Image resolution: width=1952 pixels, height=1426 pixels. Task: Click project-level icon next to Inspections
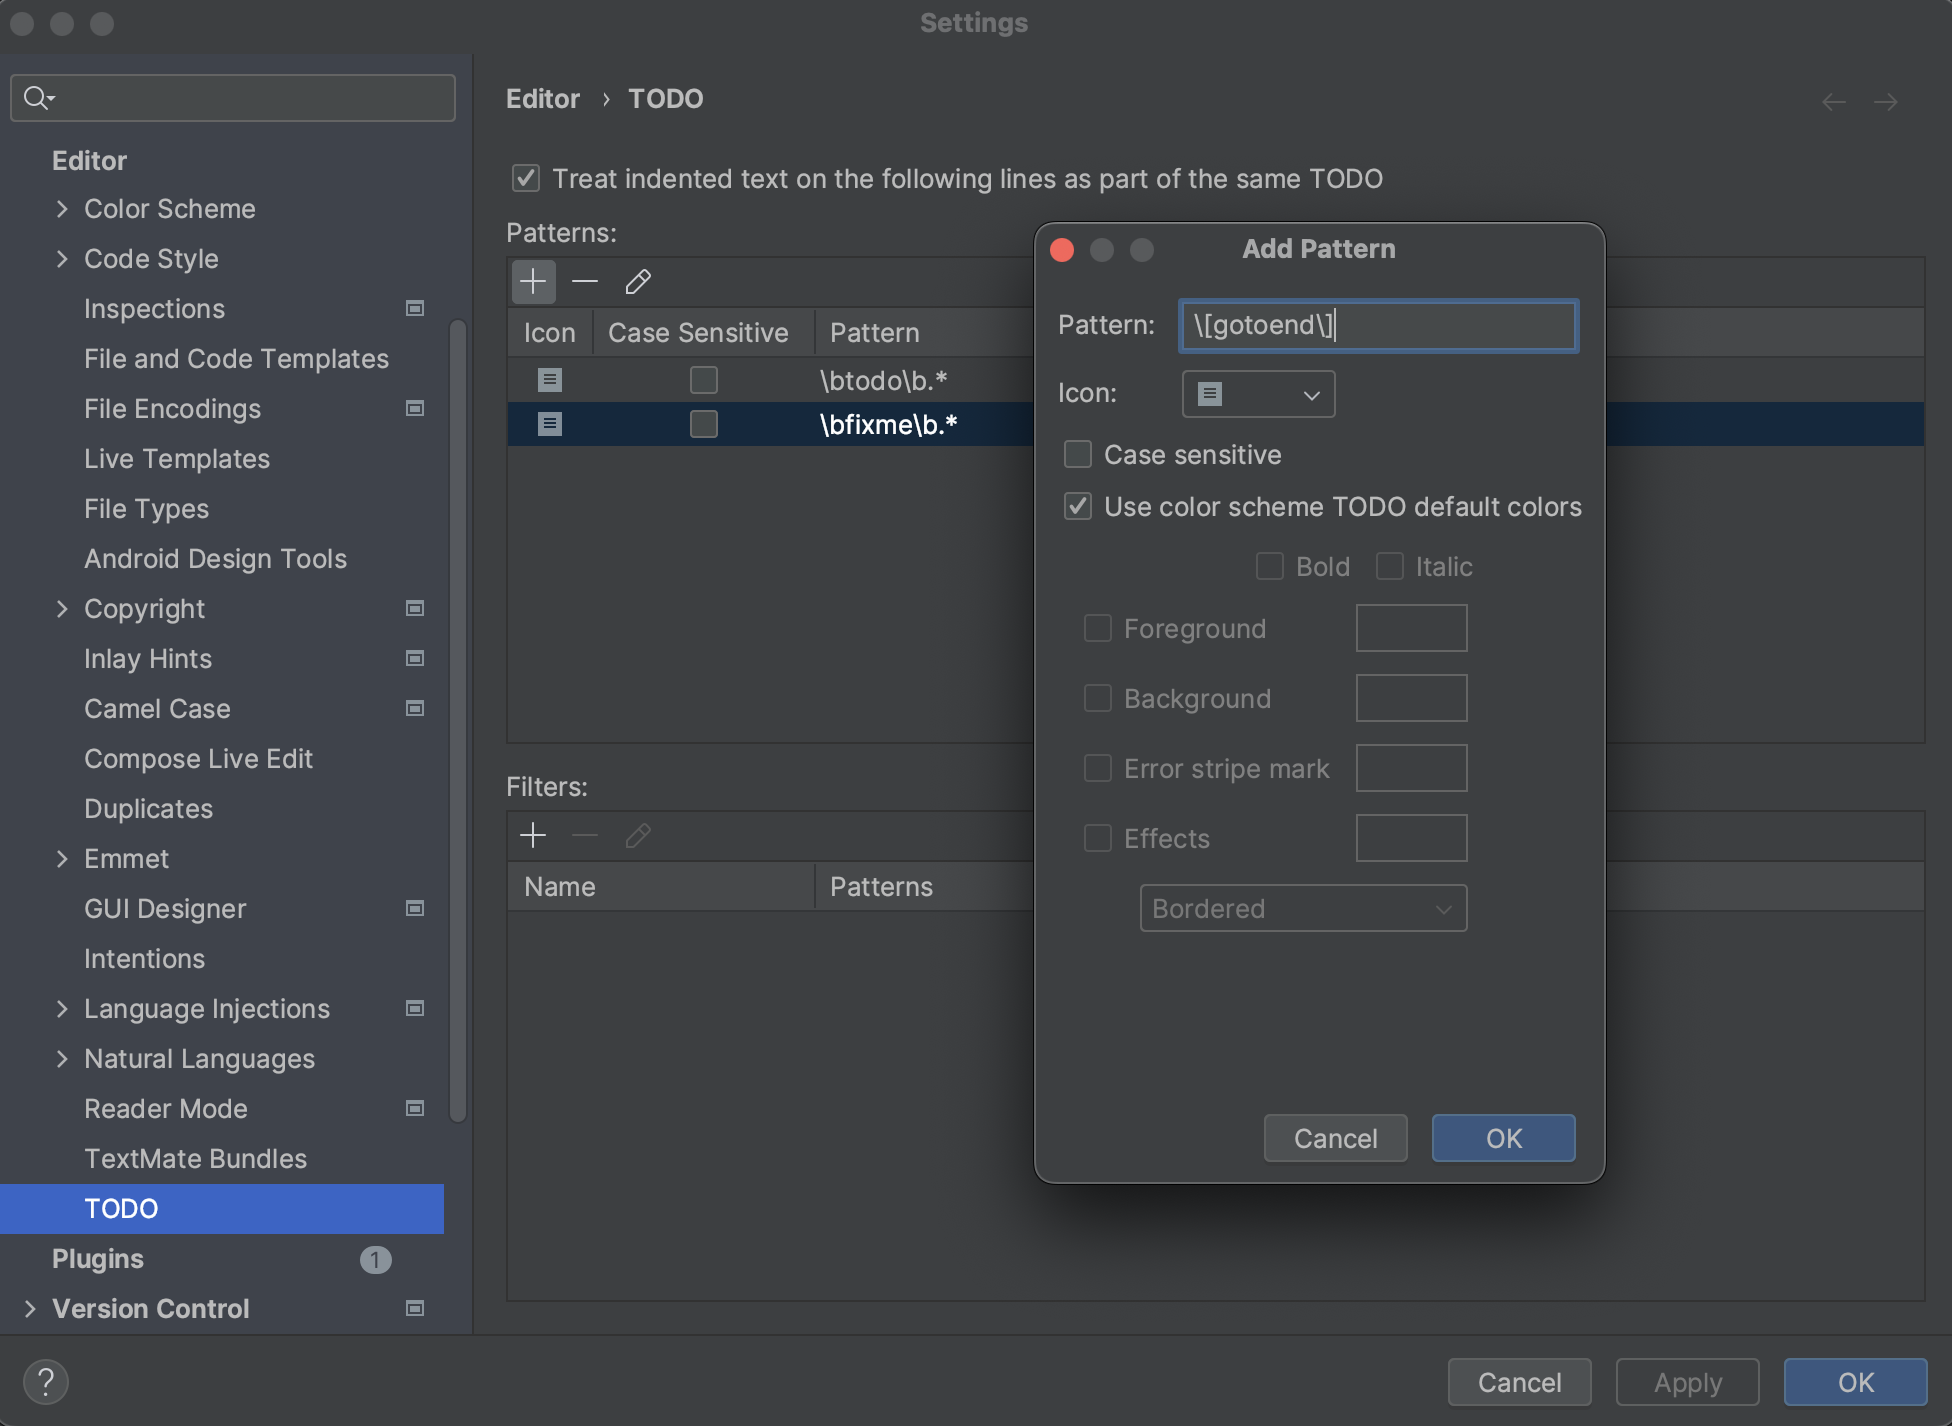coord(415,309)
